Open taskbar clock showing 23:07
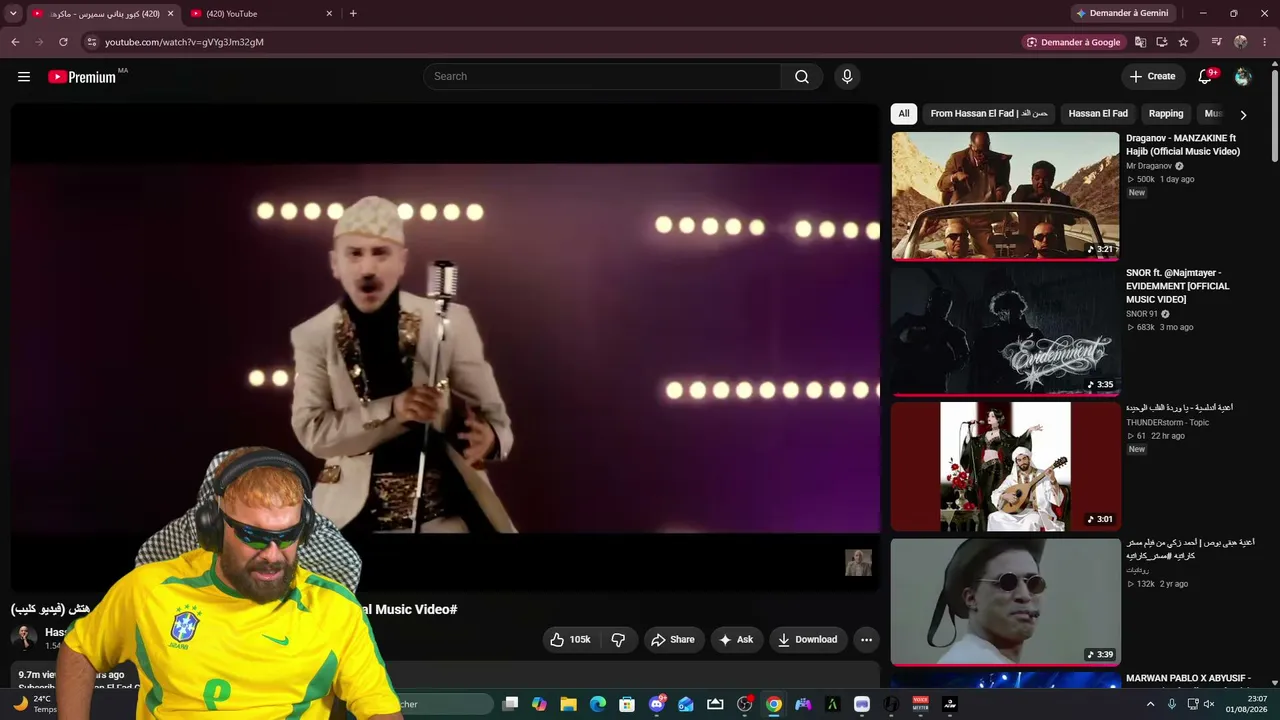The height and width of the screenshot is (720, 1280). (1248, 704)
